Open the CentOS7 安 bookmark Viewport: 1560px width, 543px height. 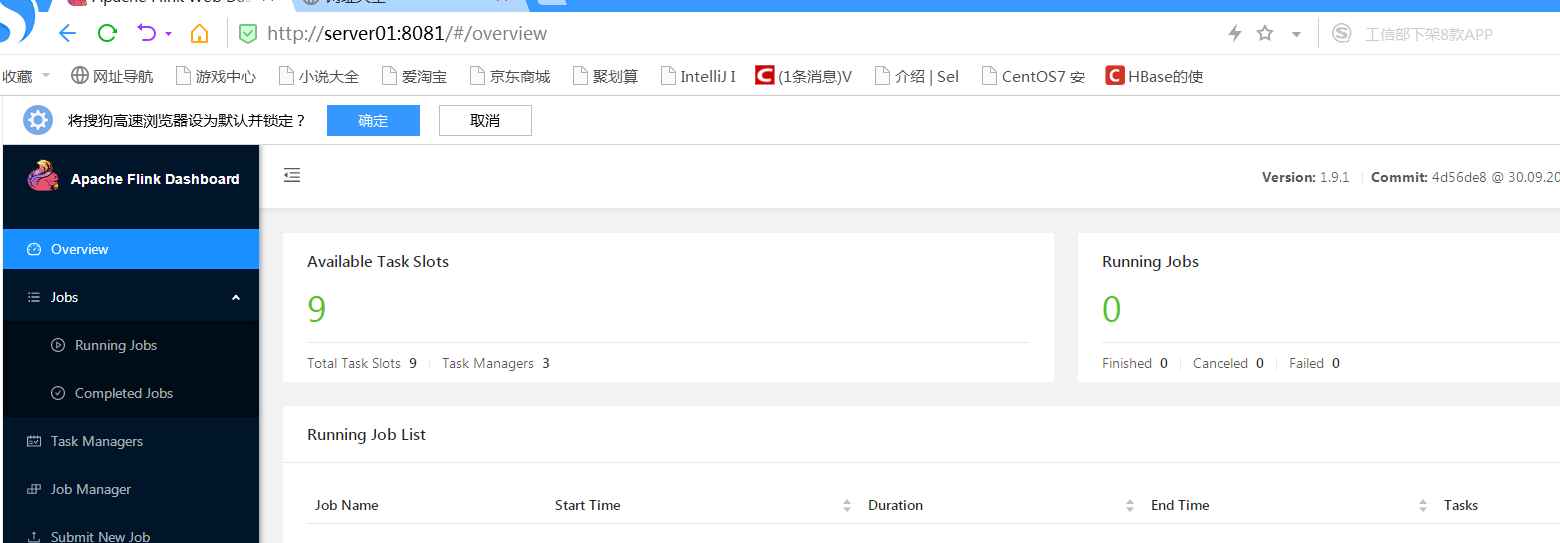coord(1033,76)
